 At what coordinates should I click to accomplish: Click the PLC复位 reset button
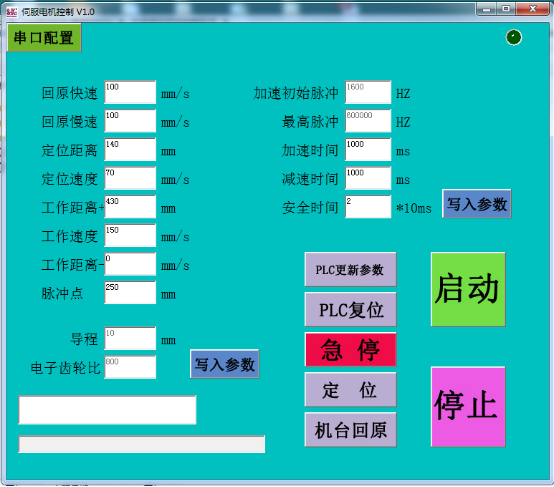coord(350,309)
